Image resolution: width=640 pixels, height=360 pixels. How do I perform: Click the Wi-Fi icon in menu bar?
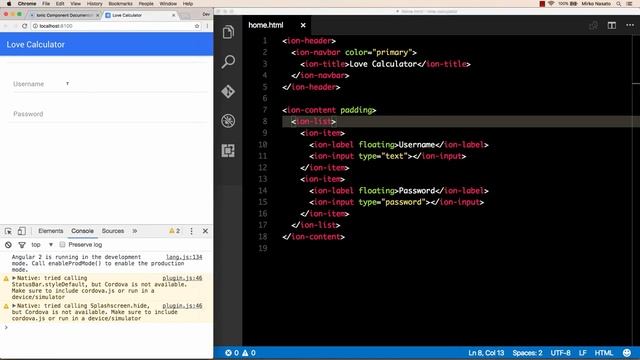click(551, 4)
